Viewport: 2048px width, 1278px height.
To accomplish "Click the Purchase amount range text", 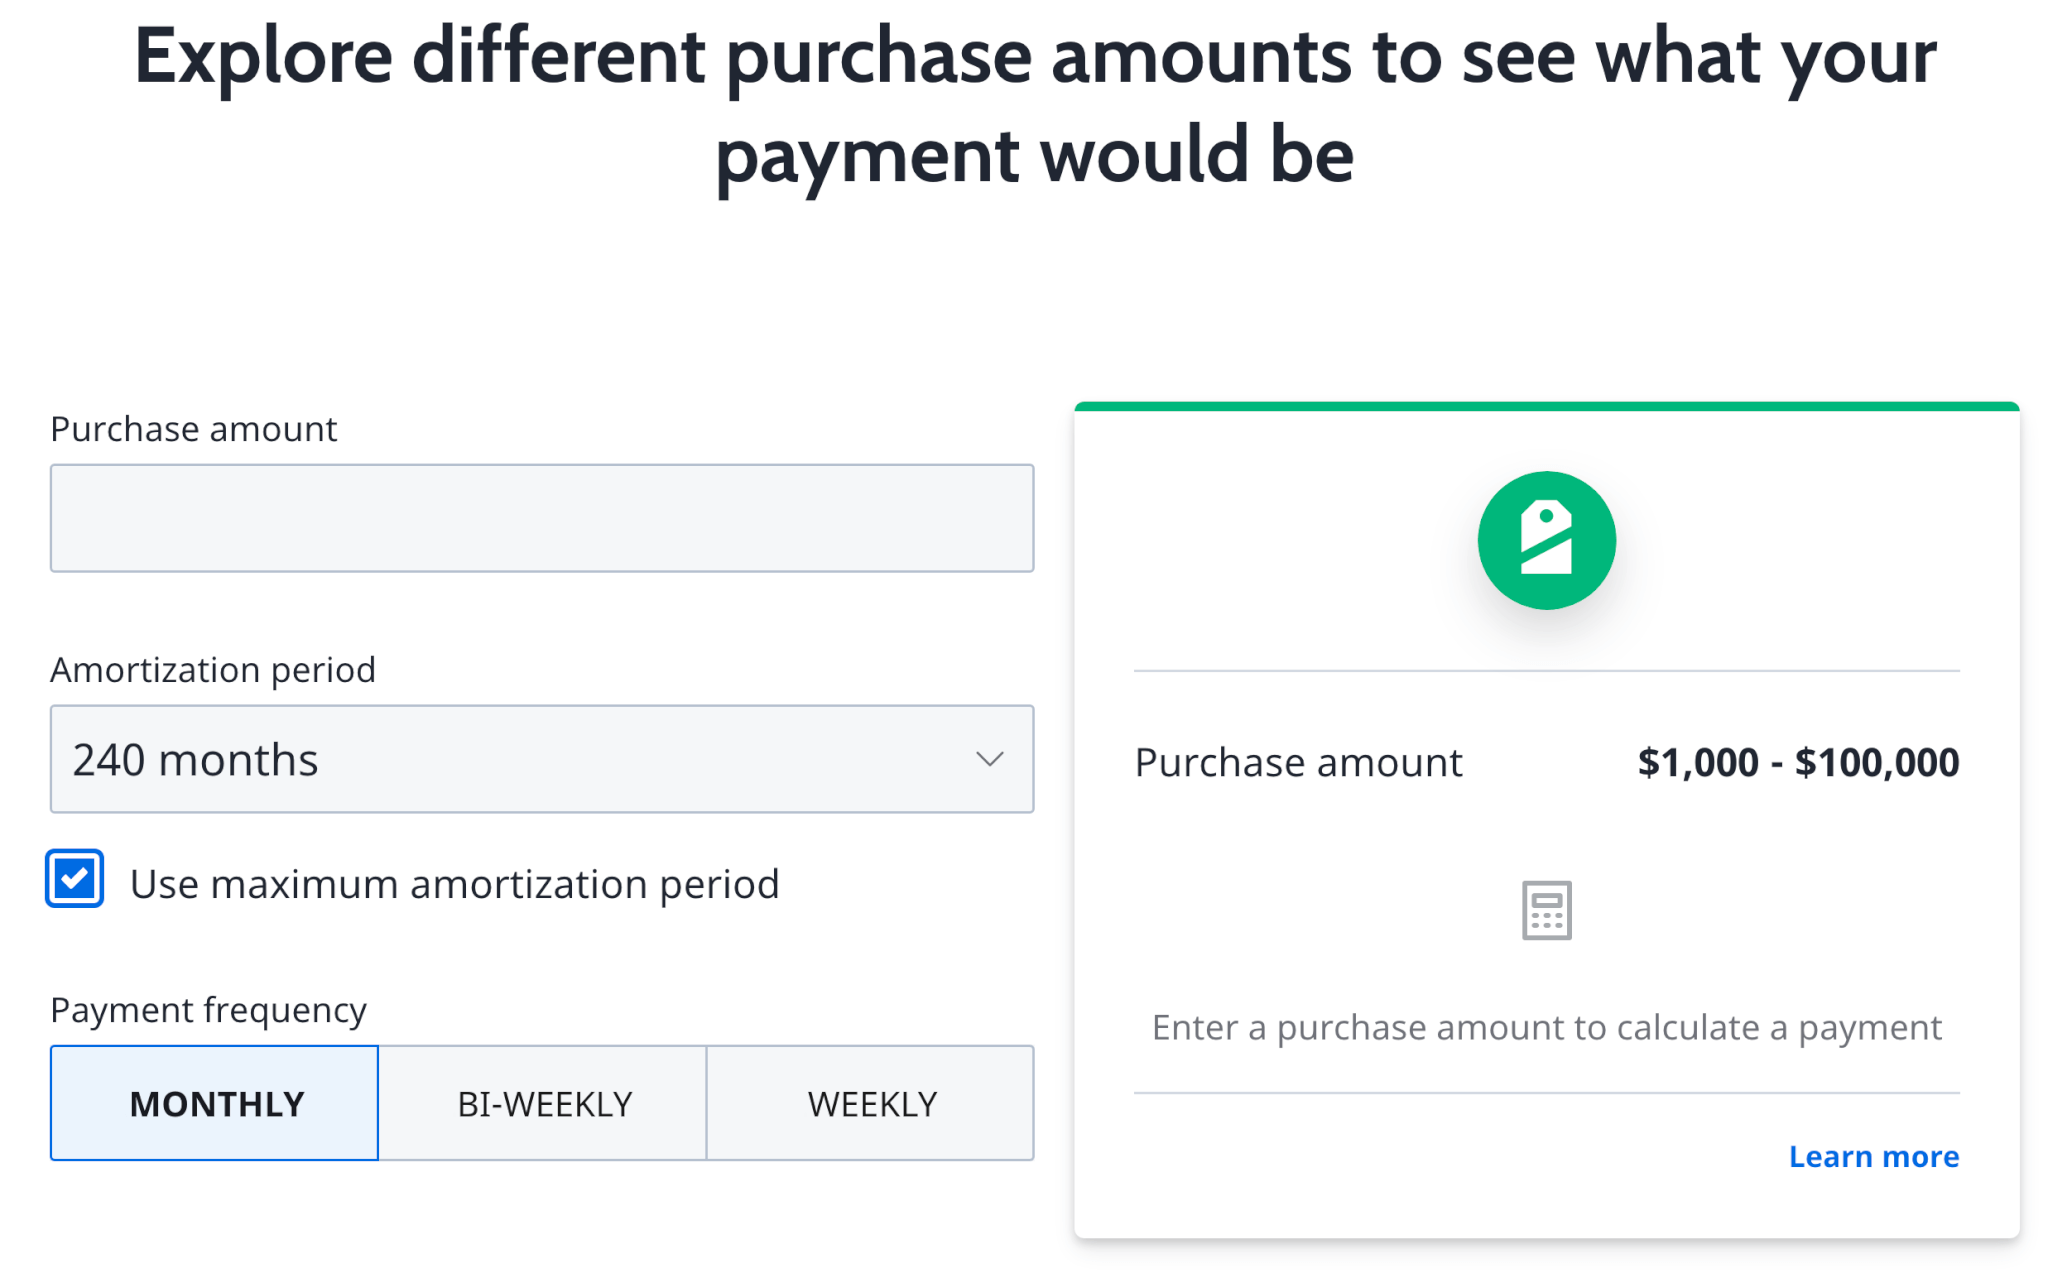I will tap(1797, 761).
